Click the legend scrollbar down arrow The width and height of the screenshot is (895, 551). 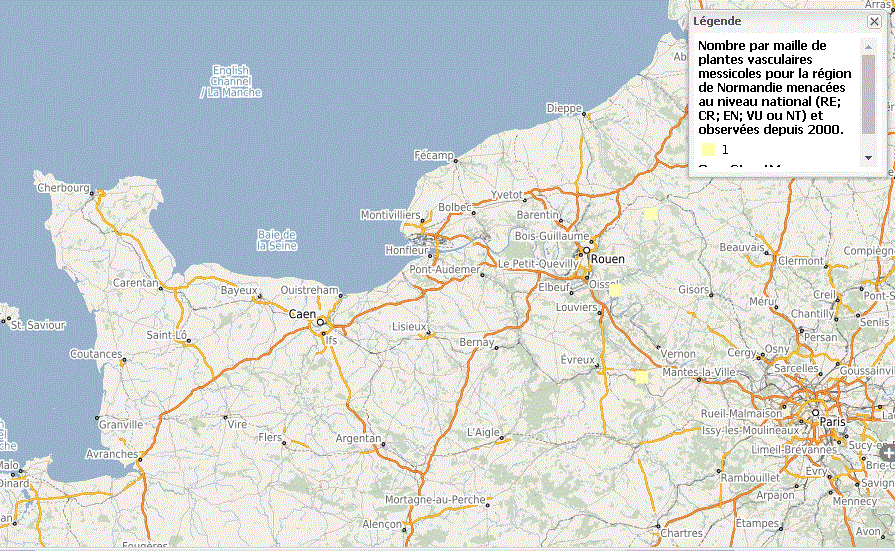coord(868,157)
